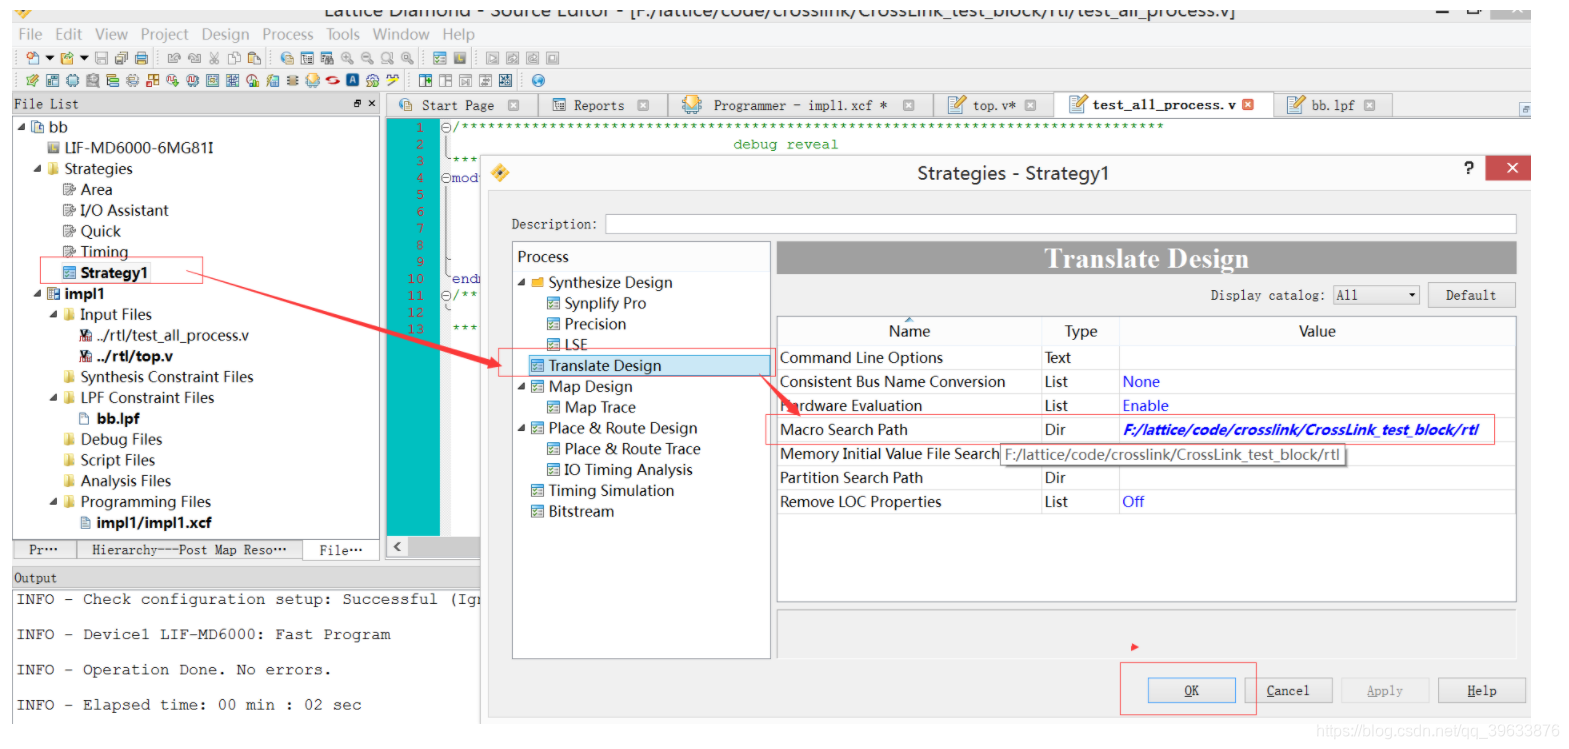Collapse the Input Files folder
Viewport: 1569px width, 749px height.
coord(54,315)
